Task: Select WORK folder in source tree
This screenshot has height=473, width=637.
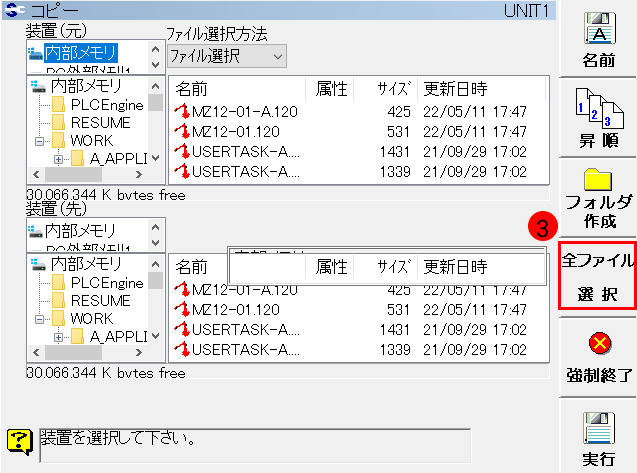Action: point(92,141)
